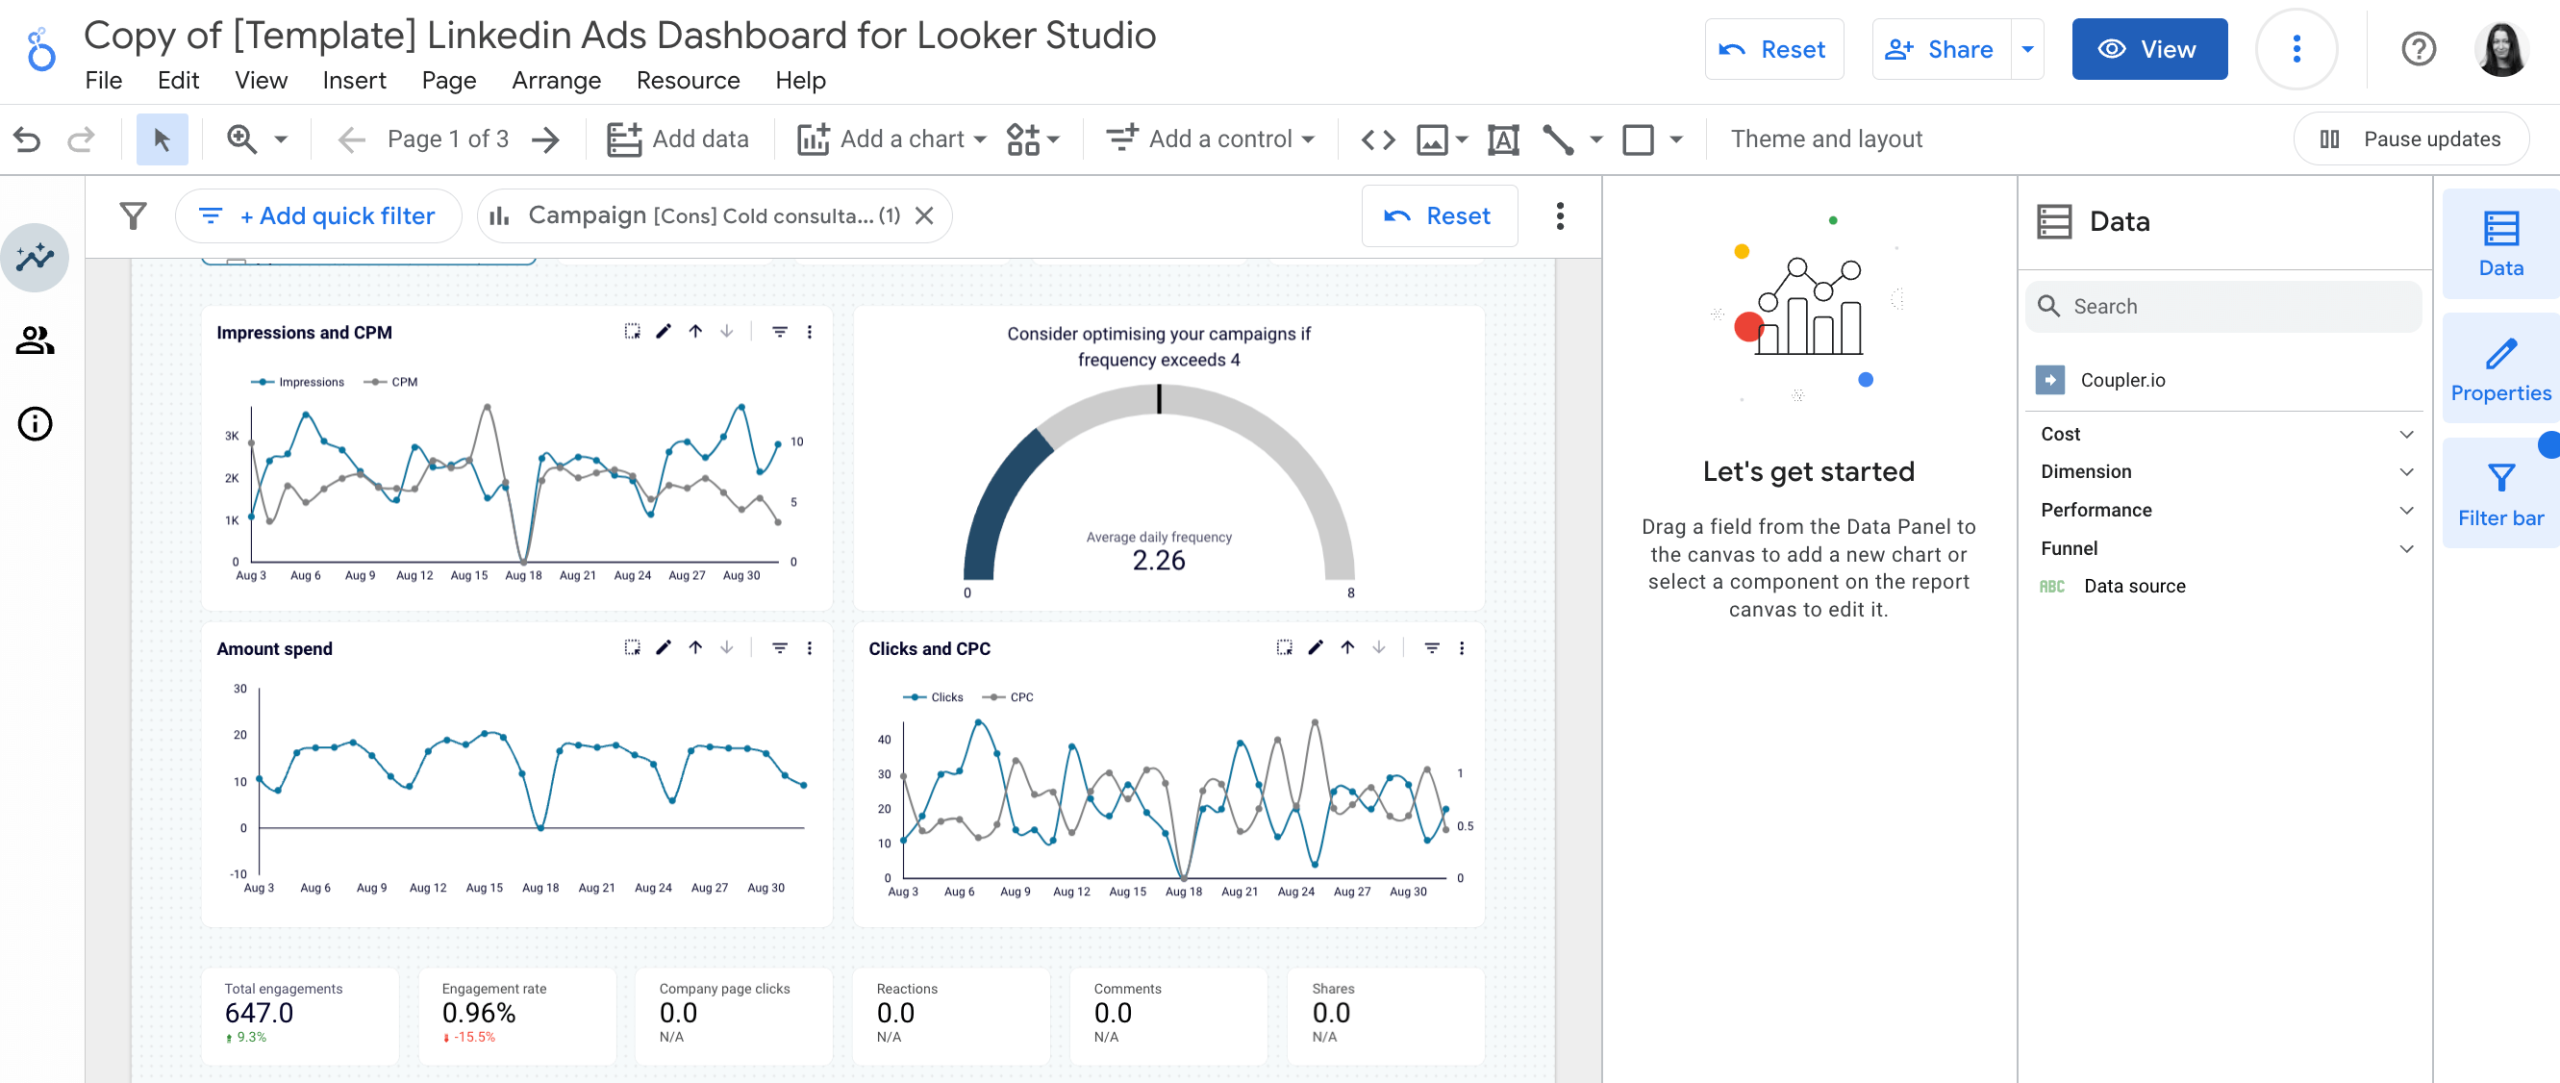Click the Undo icon

(x=29, y=139)
